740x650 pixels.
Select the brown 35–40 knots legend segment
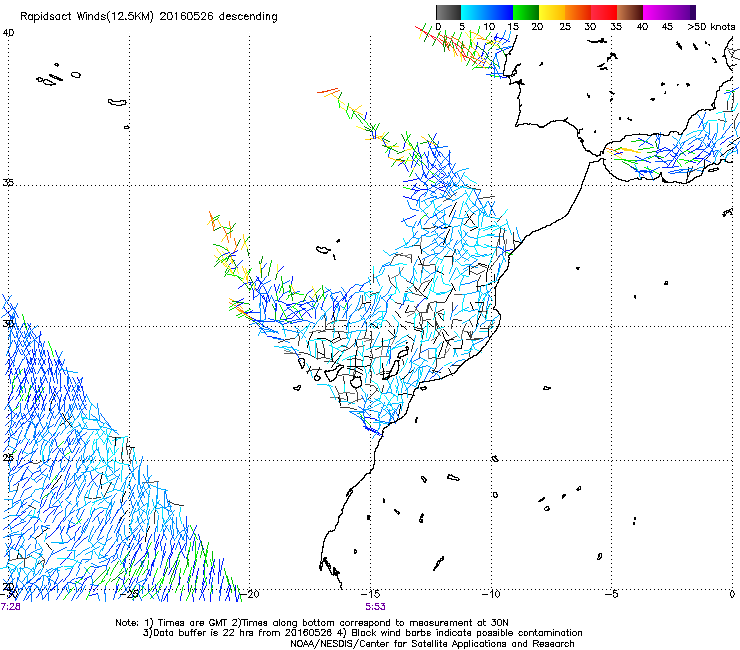(630, 12)
